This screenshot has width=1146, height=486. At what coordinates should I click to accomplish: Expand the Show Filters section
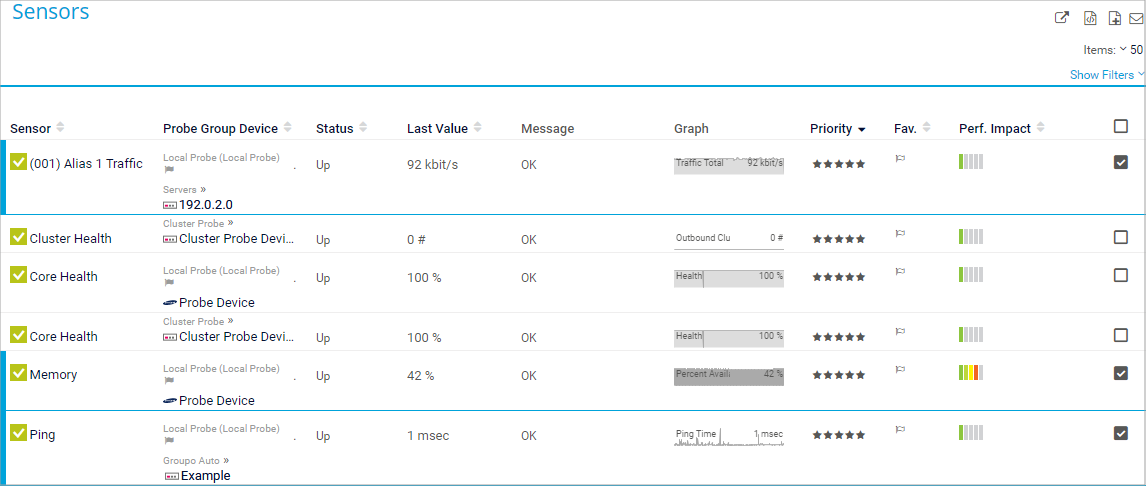pos(1106,75)
